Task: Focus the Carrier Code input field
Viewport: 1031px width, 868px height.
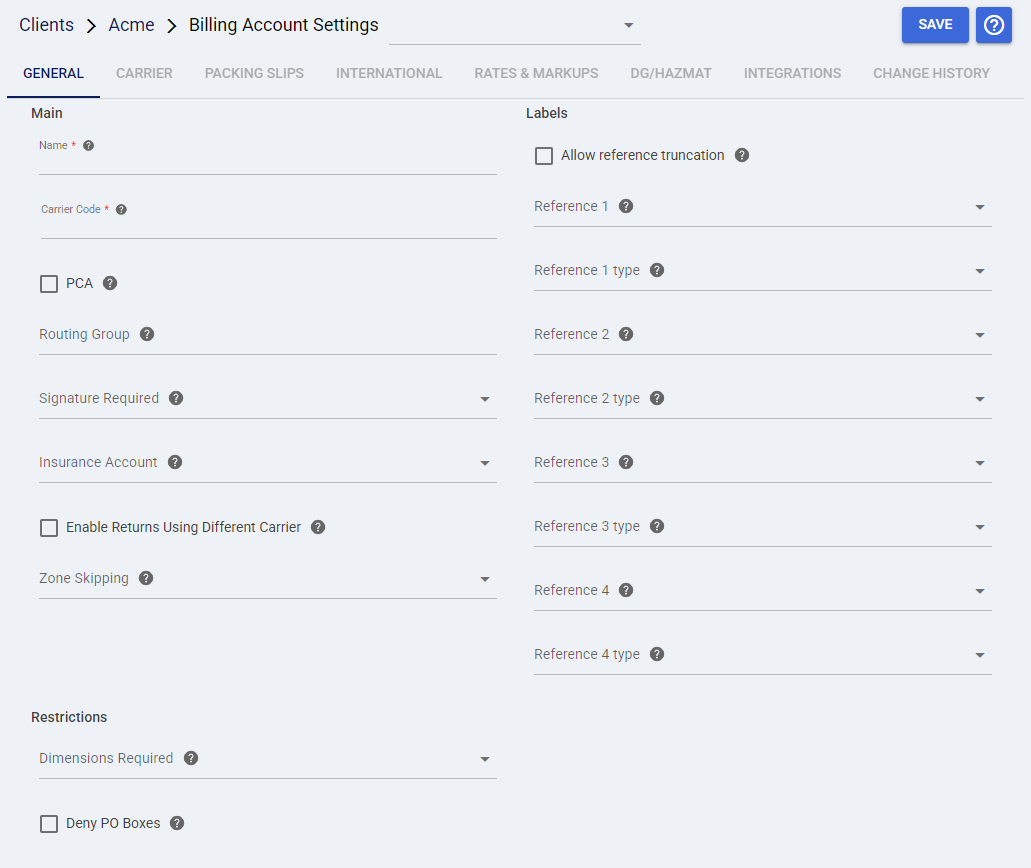Action: 268,227
